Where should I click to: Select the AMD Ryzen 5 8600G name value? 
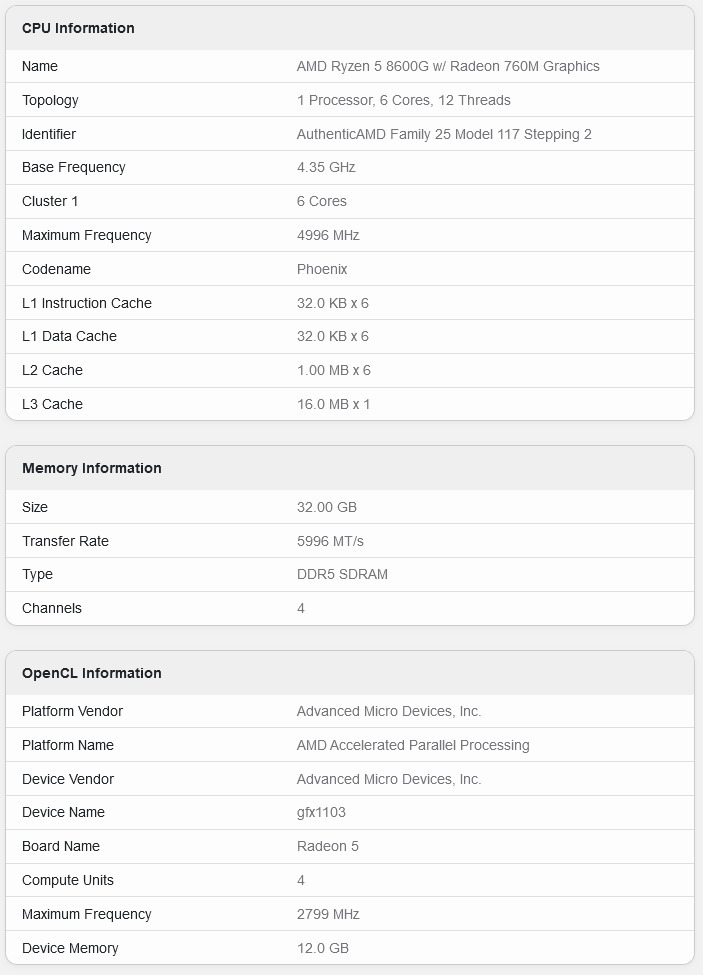coord(448,67)
